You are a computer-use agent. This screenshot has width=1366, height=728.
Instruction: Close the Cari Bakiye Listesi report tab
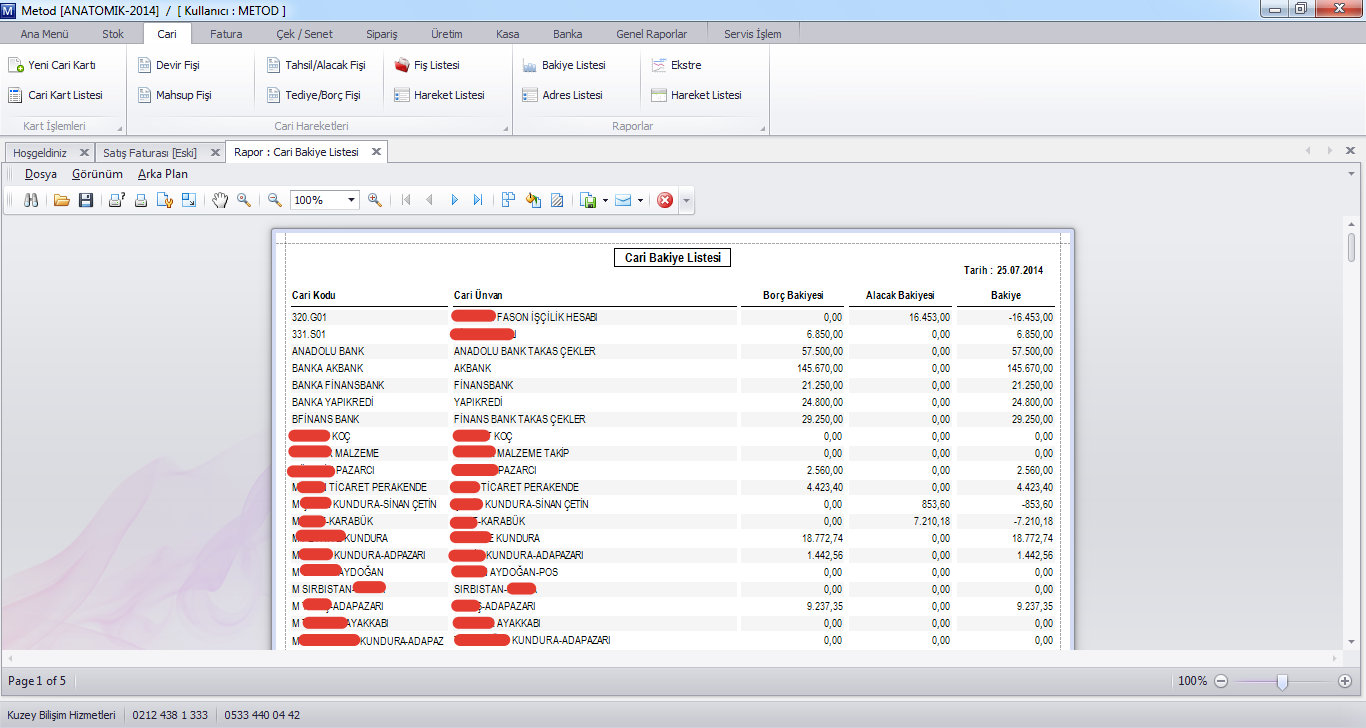[376, 152]
